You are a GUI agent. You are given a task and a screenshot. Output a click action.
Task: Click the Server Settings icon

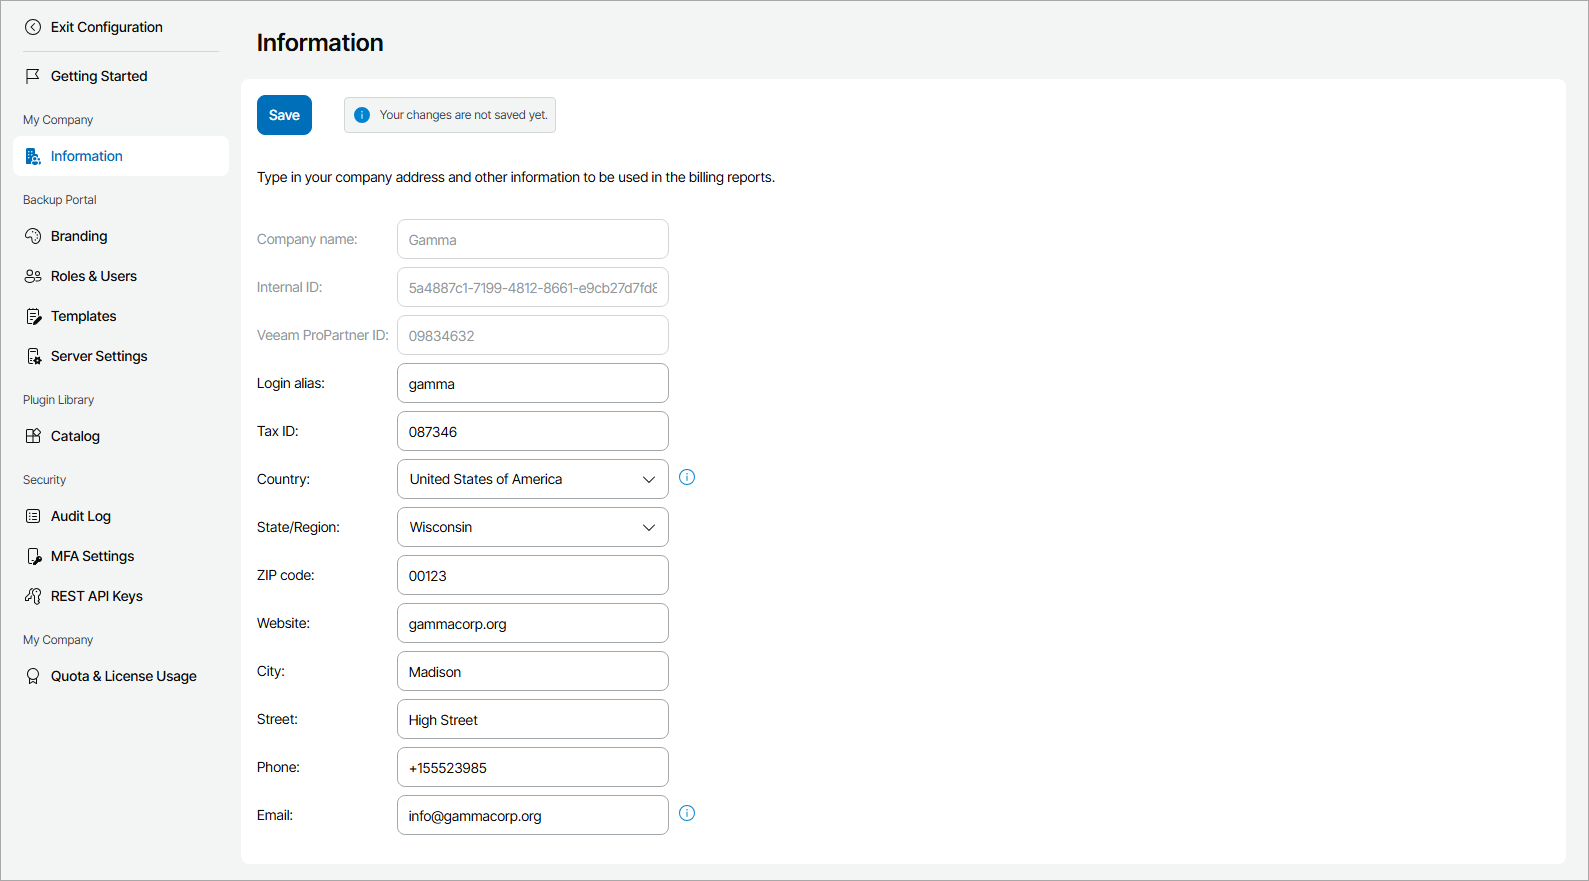click(x=33, y=356)
